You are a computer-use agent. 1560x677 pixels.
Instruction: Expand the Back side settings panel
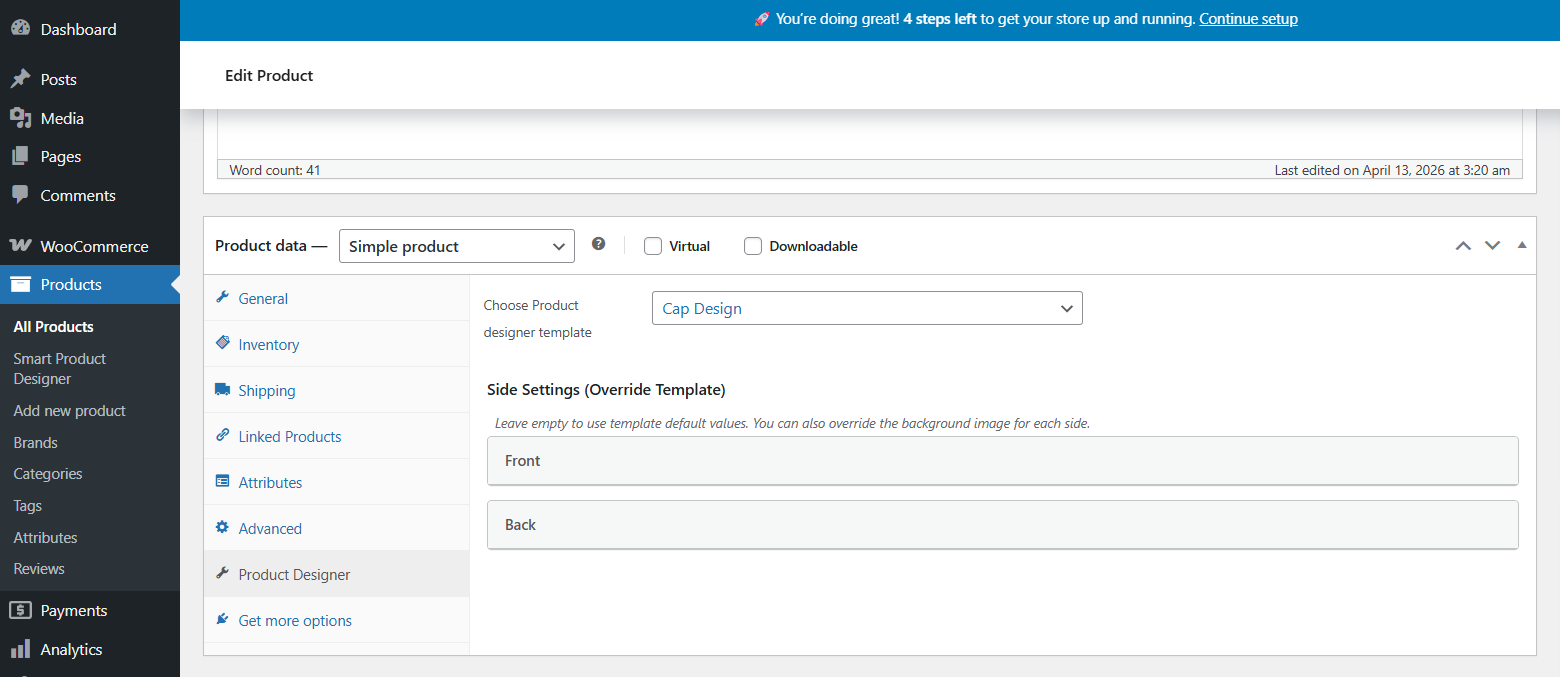[1003, 525]
